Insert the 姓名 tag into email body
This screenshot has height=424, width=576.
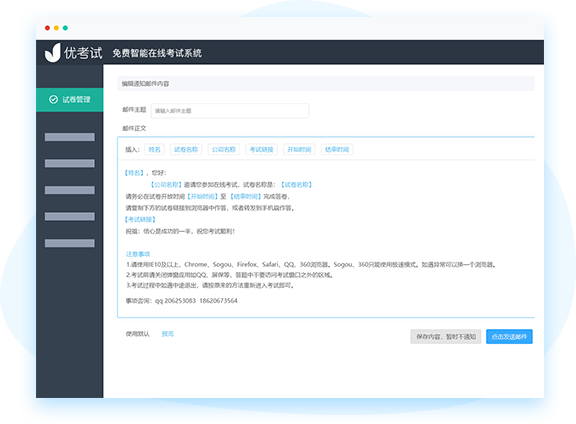154,150
